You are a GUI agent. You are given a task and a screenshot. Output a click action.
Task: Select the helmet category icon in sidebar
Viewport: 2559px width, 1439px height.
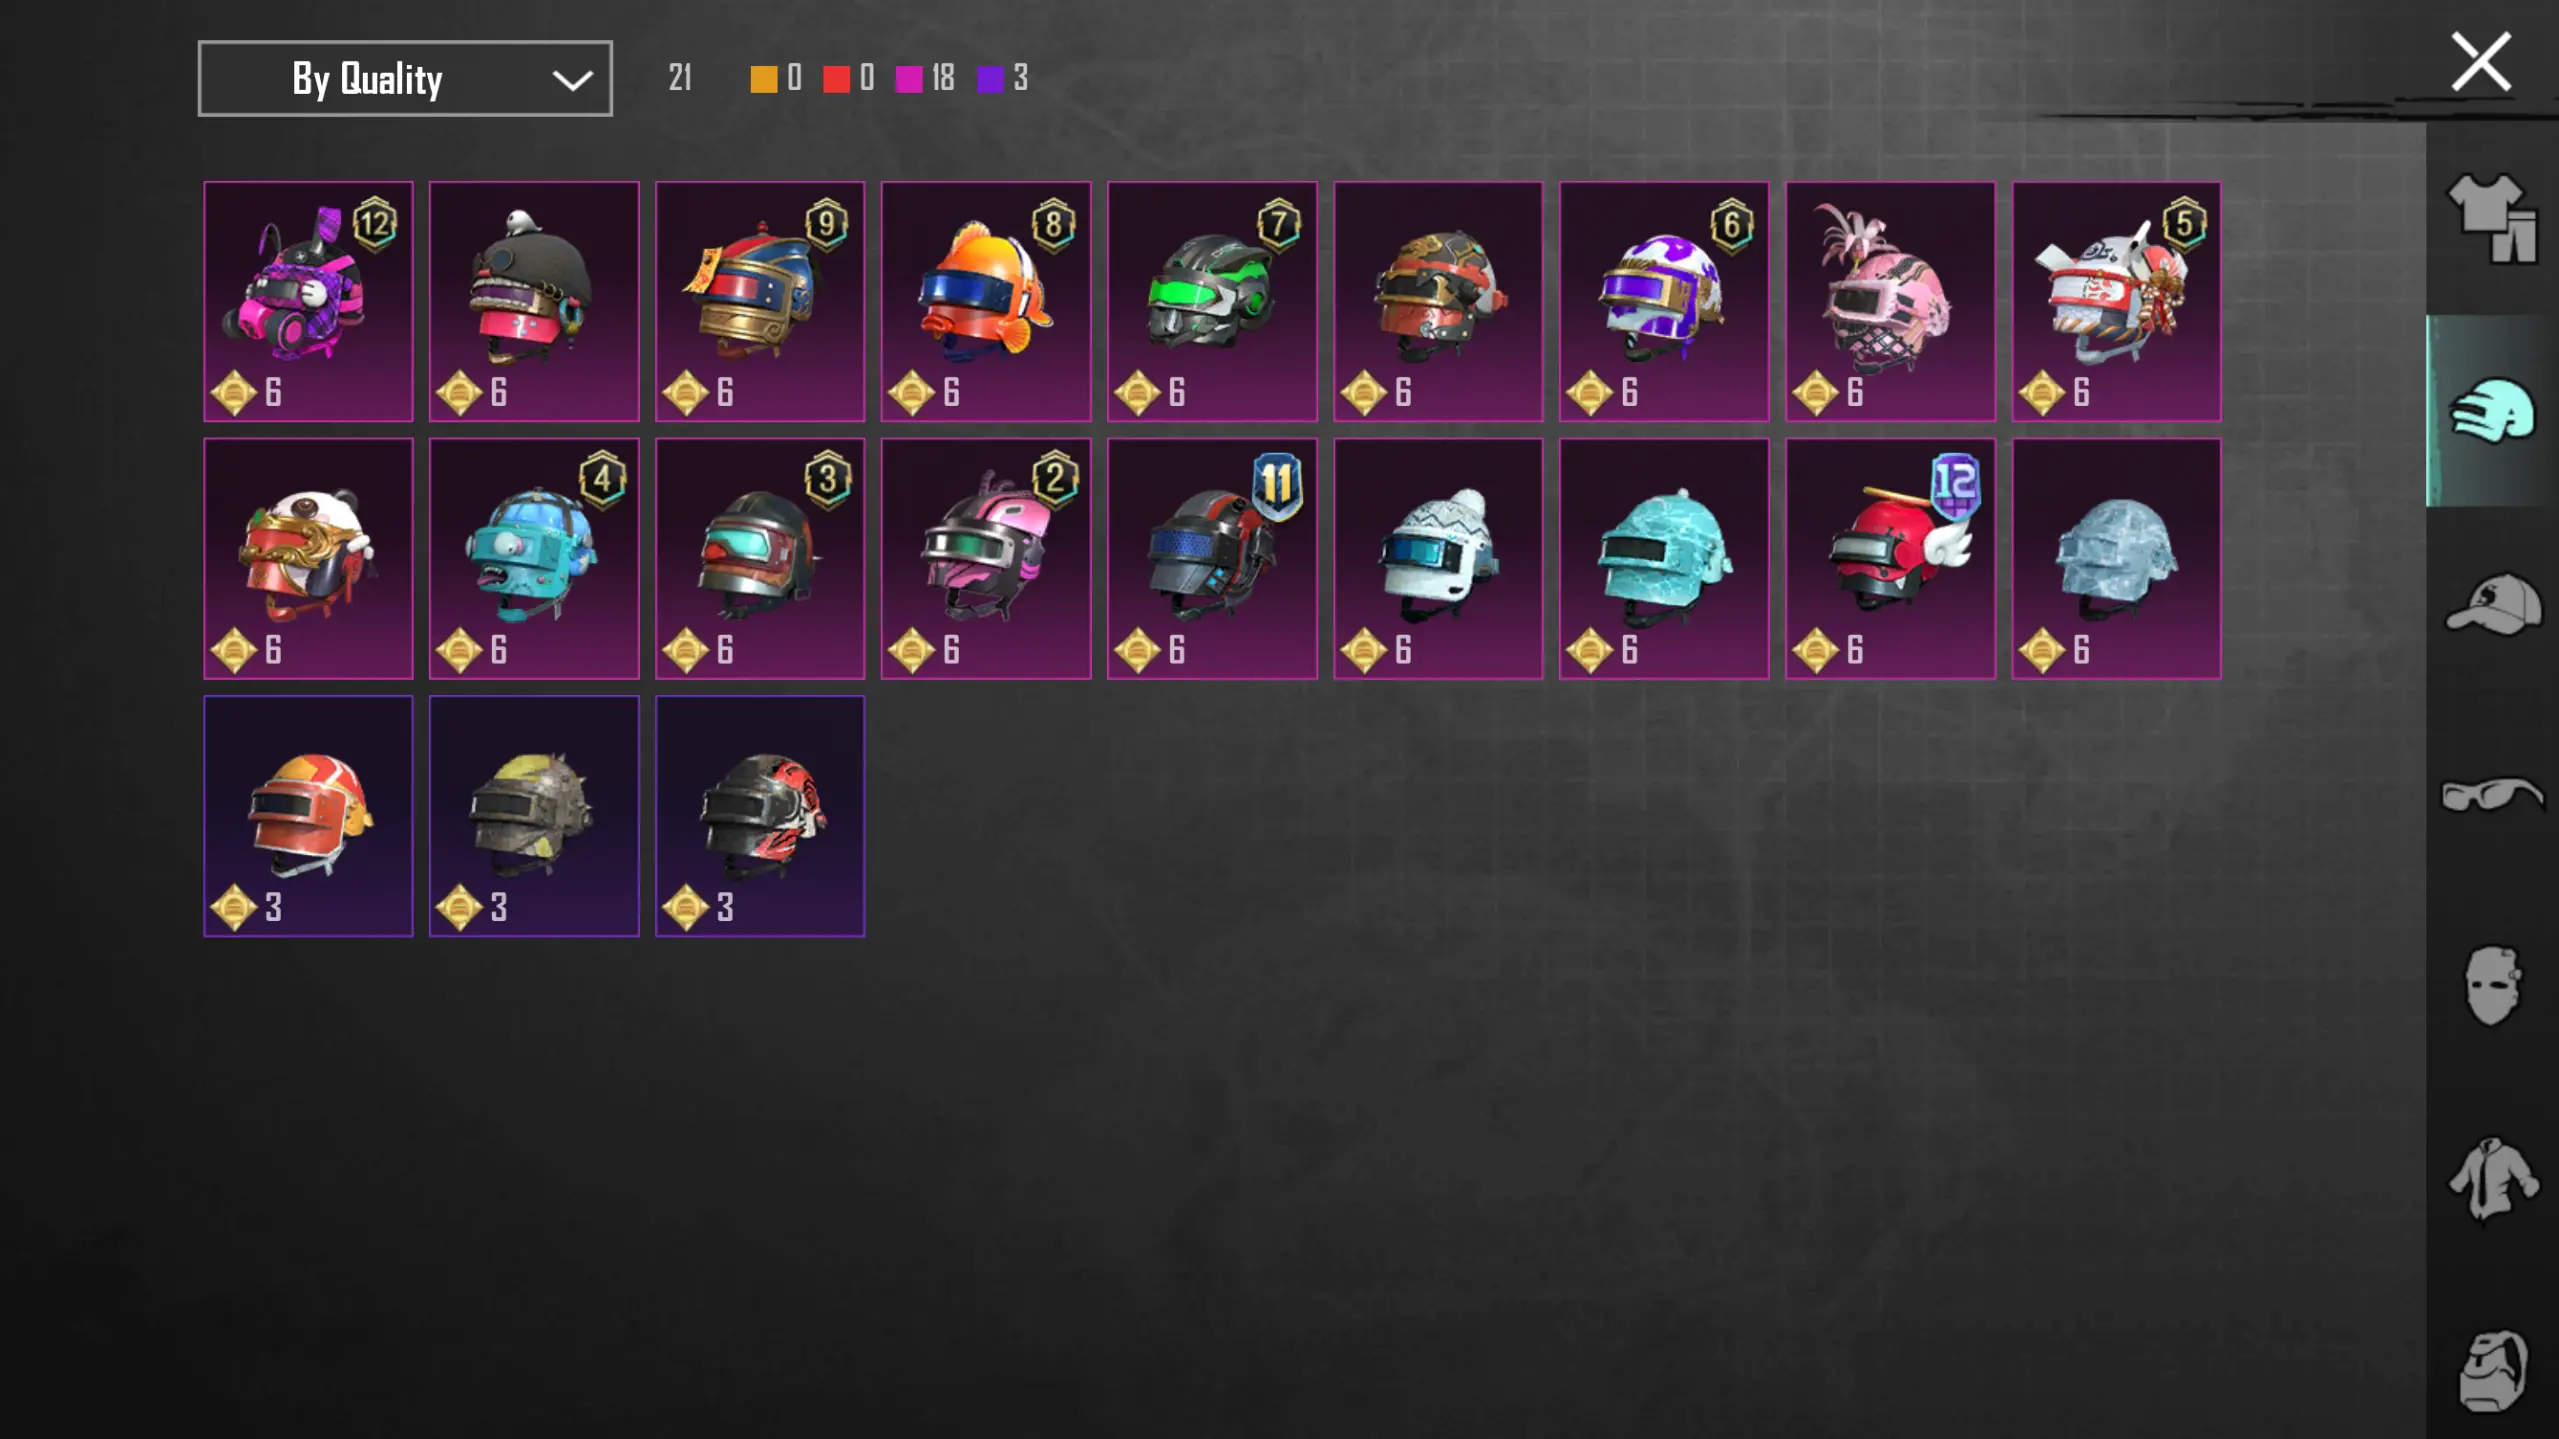2492,410
